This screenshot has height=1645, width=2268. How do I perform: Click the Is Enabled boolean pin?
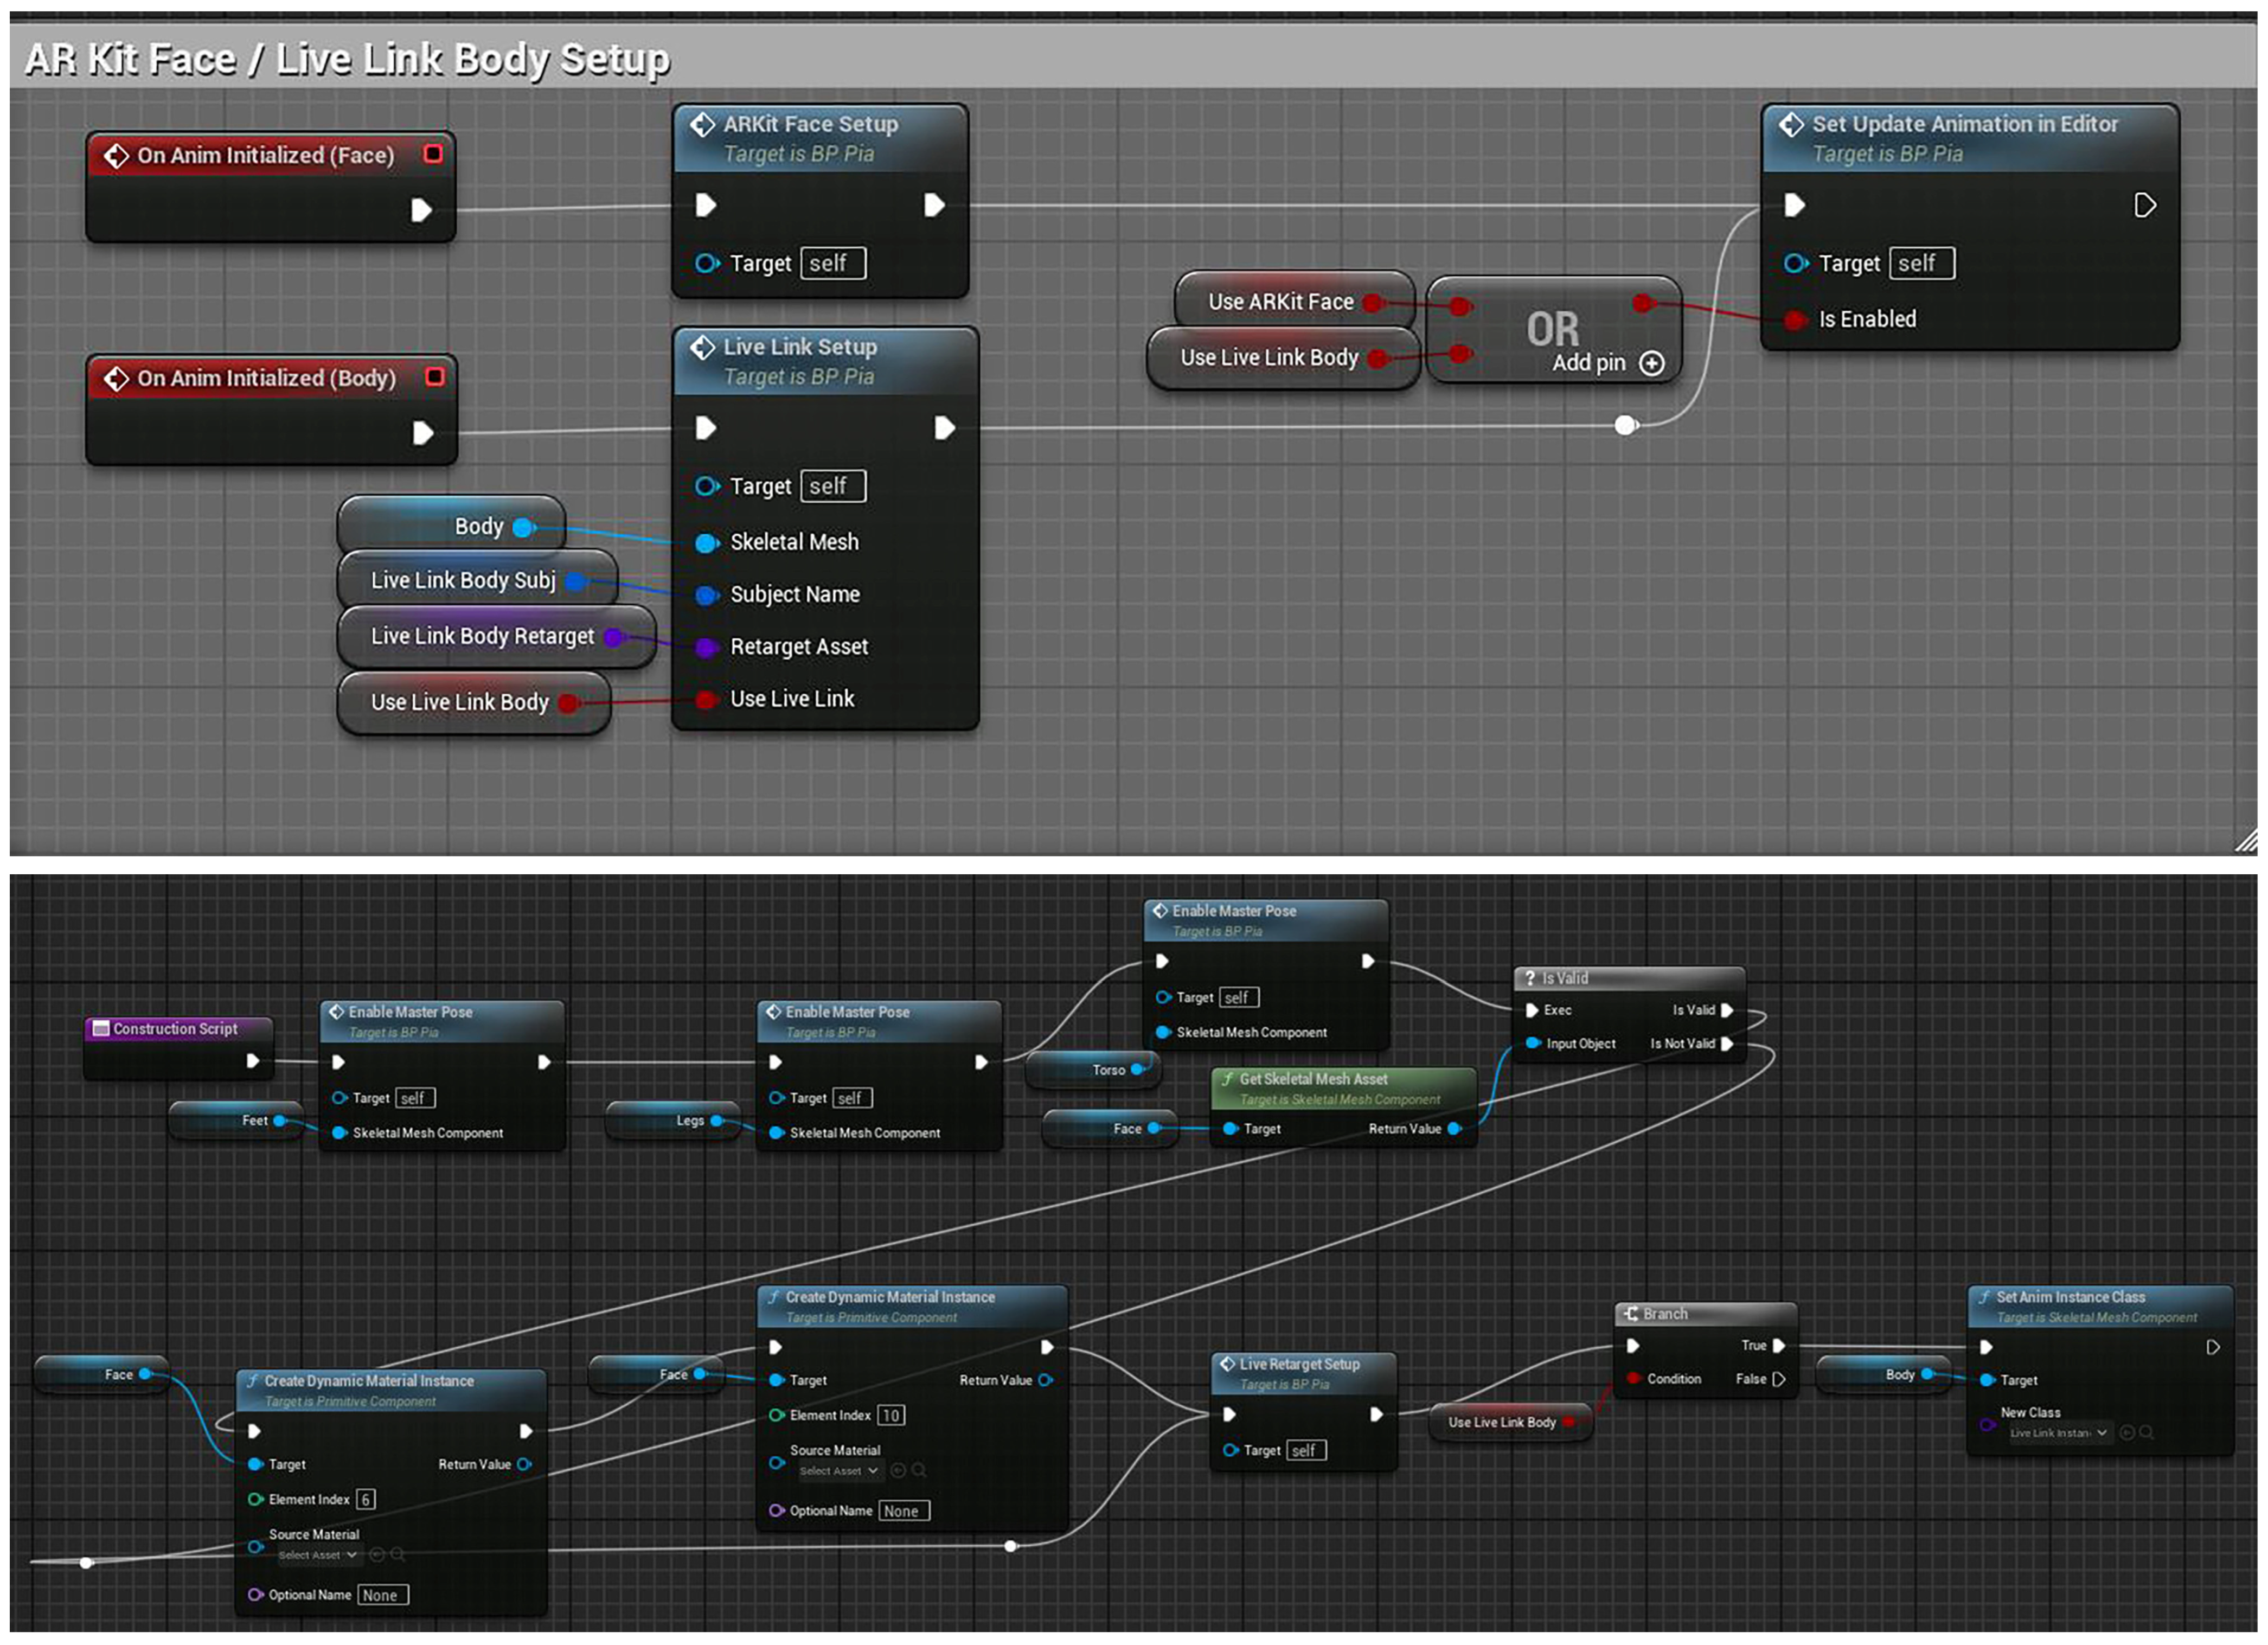1795,320
